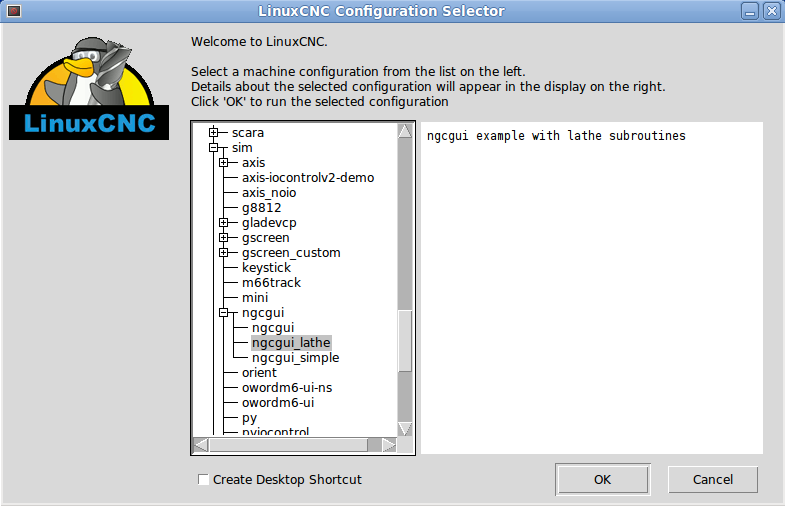Image resolution: width=785 pixels, height=506 pixels.
Task: Click the horizontal scroll left arrow
Action: coord(200,444)
